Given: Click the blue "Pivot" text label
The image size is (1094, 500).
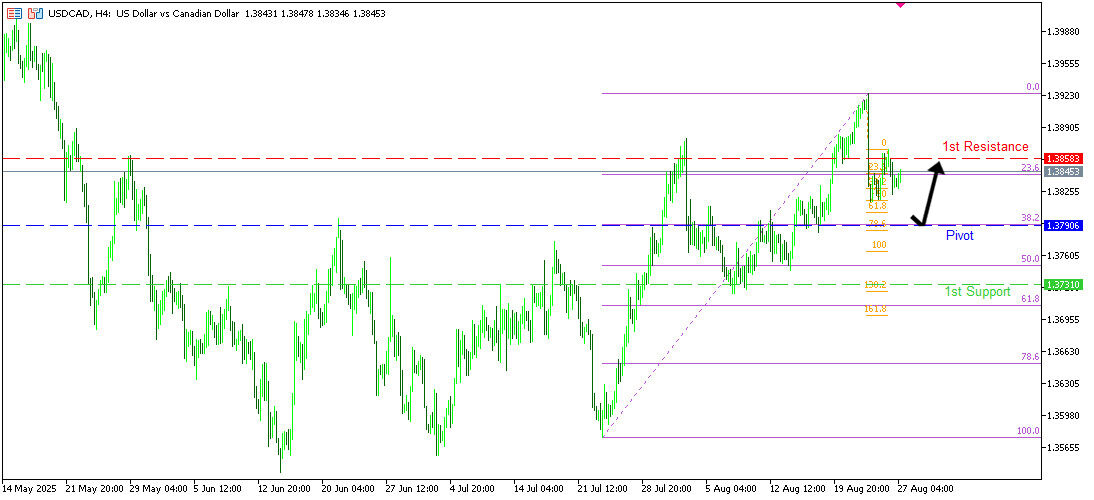Looking at the screenshot, I should click(x=959, y=236).
